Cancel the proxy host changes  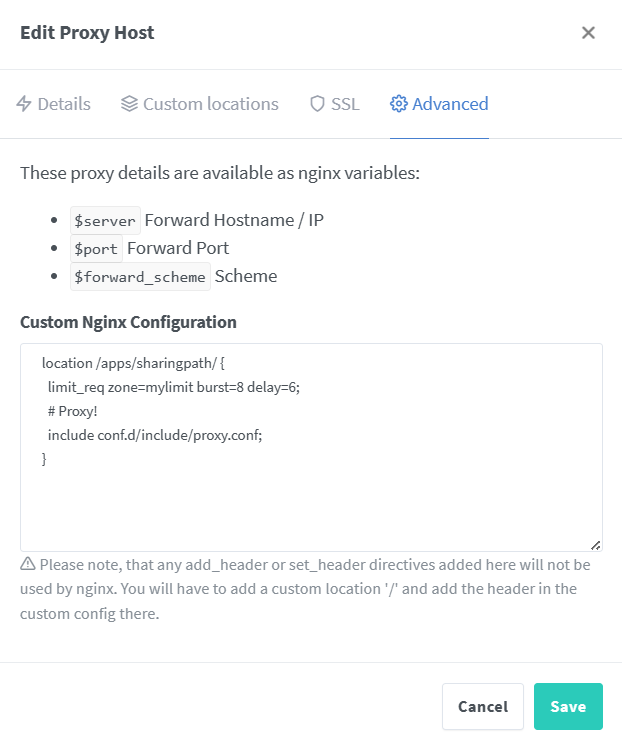tap(483, 706)
